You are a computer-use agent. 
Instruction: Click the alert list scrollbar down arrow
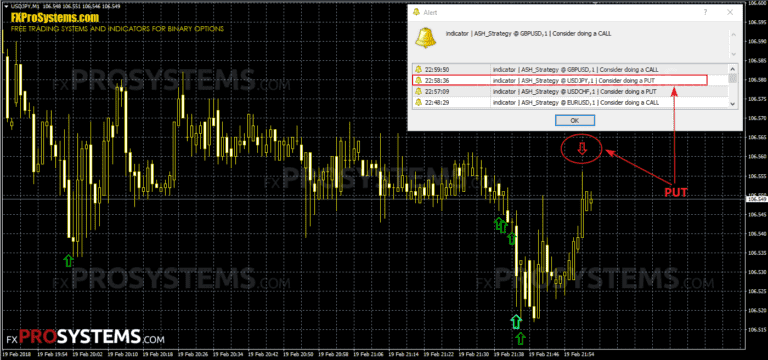(x=733, y=103)
